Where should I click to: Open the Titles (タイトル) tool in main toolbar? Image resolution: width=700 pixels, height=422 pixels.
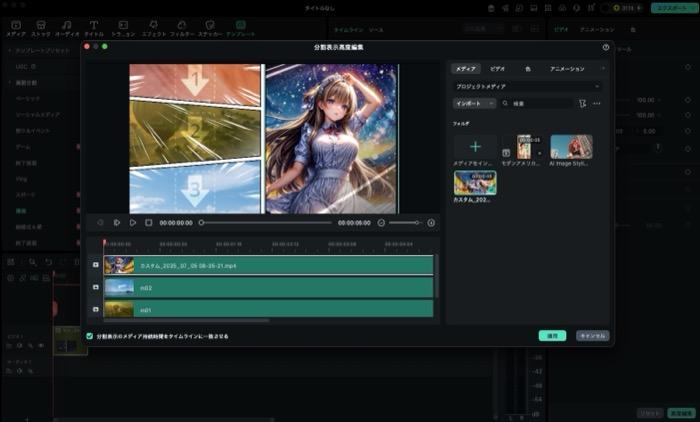click(x=94, y=29)
